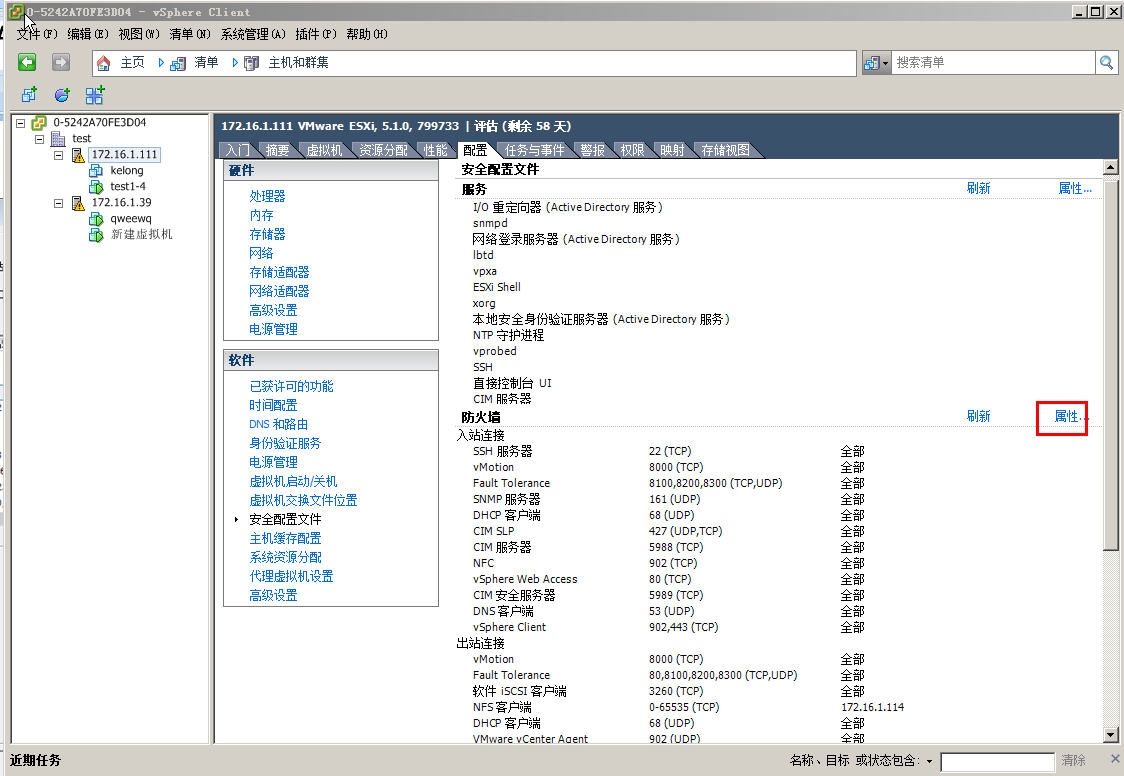Click the grey forward navigation arrow
Screen dimensions: 1124x776
(61, 62)
